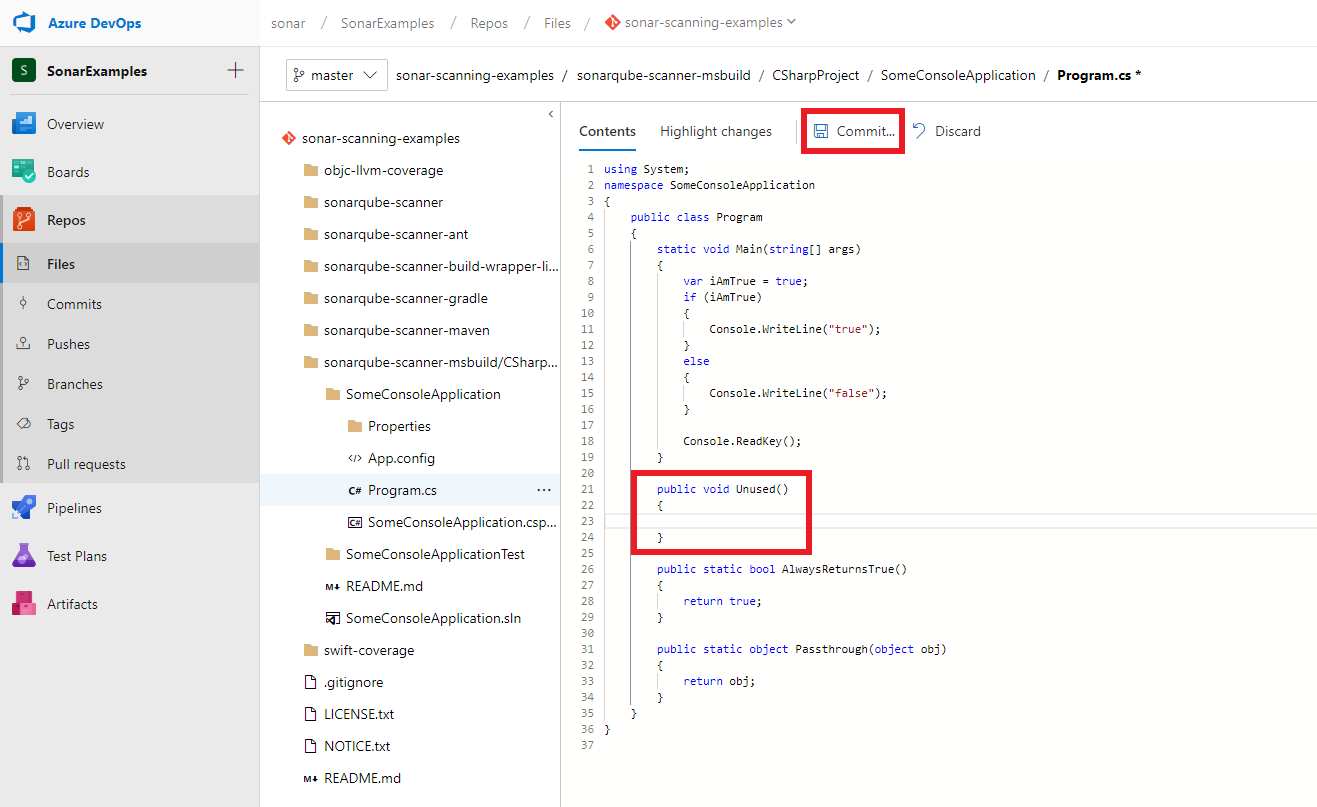Image resolution: width=1317 pixels, height=807 pixels.
Task: Click the Discard button
Action: coord(946,131)
